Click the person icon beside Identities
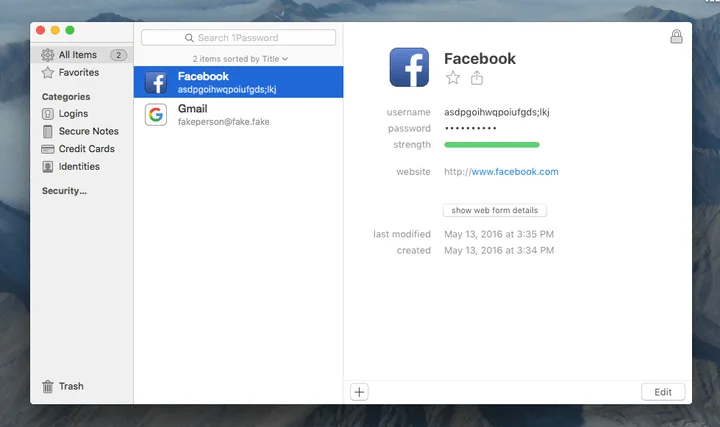This screenshot has height=427, width=720. point(48,167)
